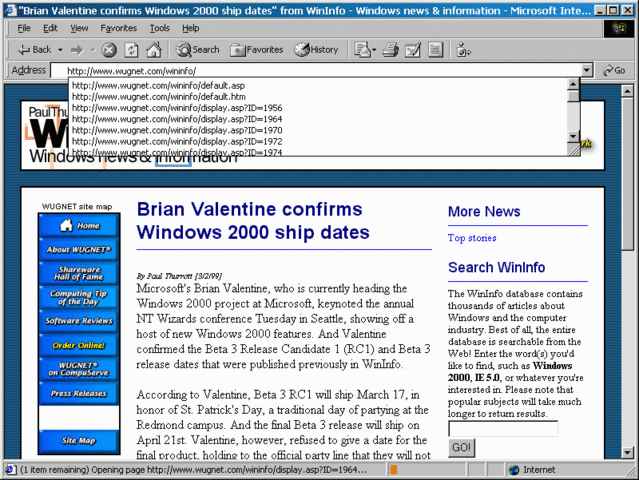The width and height of the screenshot is (639, 480).
Task: Click autocomplete list scroll down arrow
Action: 573,136
